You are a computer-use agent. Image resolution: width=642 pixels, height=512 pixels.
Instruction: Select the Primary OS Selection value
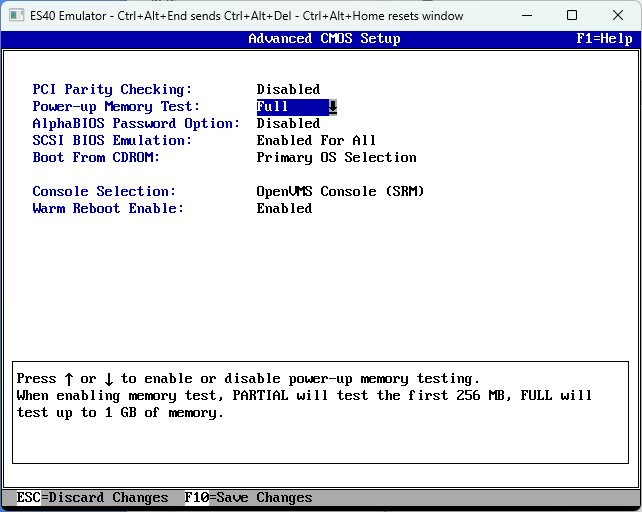336,158
